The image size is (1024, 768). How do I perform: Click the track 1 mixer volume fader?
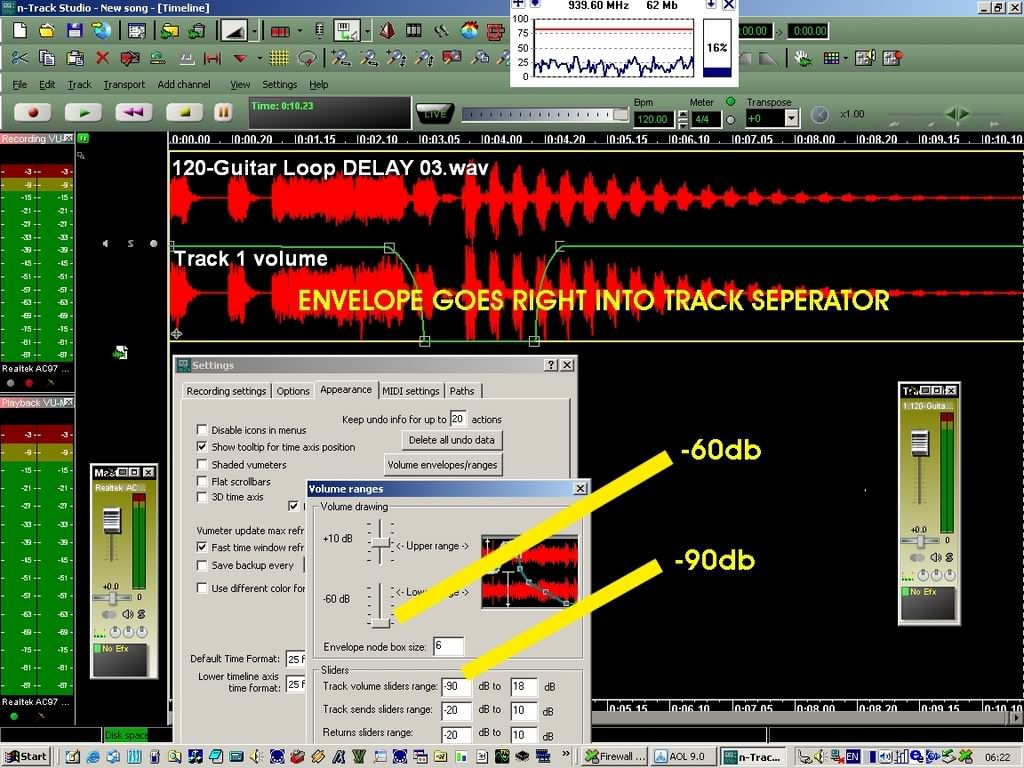coord(920,442)
